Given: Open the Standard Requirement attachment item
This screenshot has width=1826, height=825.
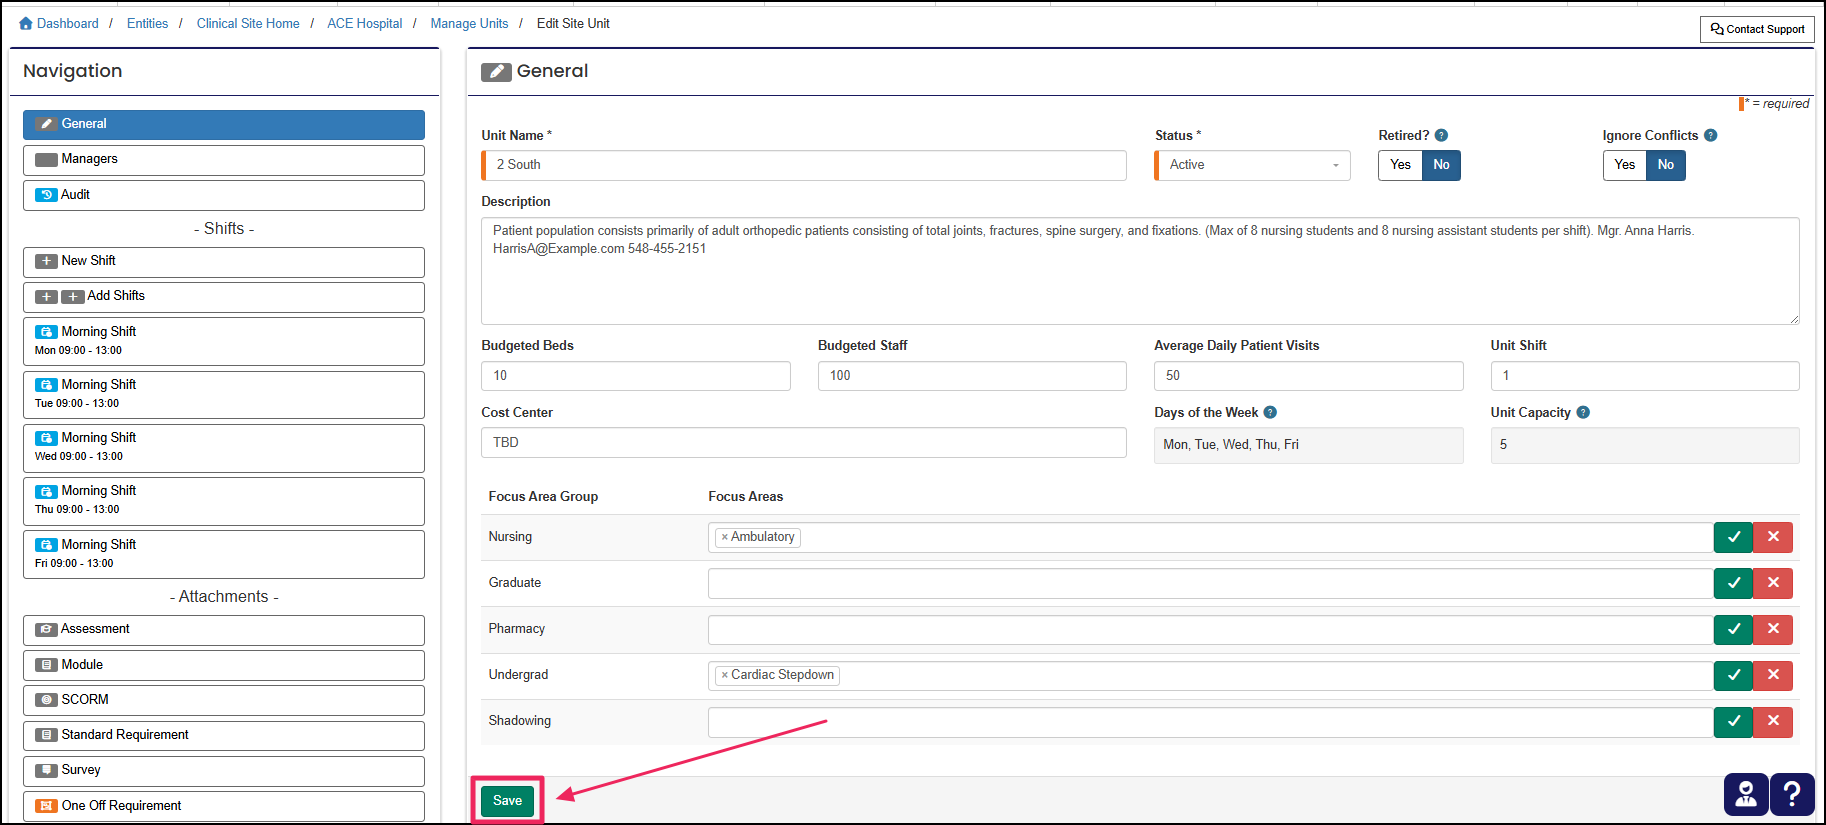Looking at the screenshot, I should coord(224,736).
